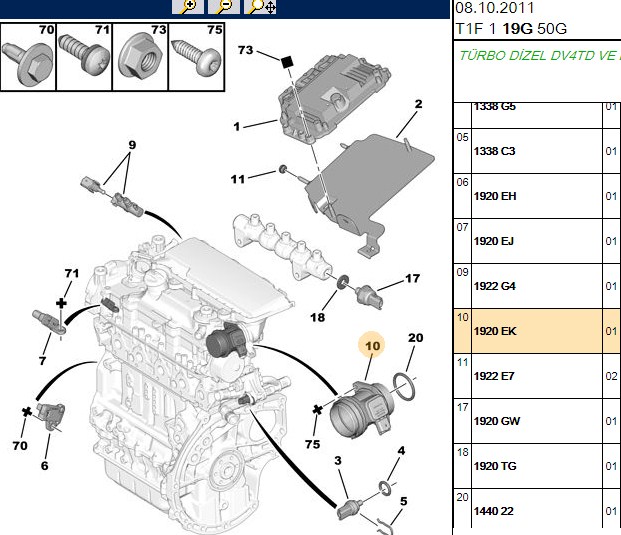Click callout 20 seal ring label
621x535 pixels.
(x=415, y=338)
